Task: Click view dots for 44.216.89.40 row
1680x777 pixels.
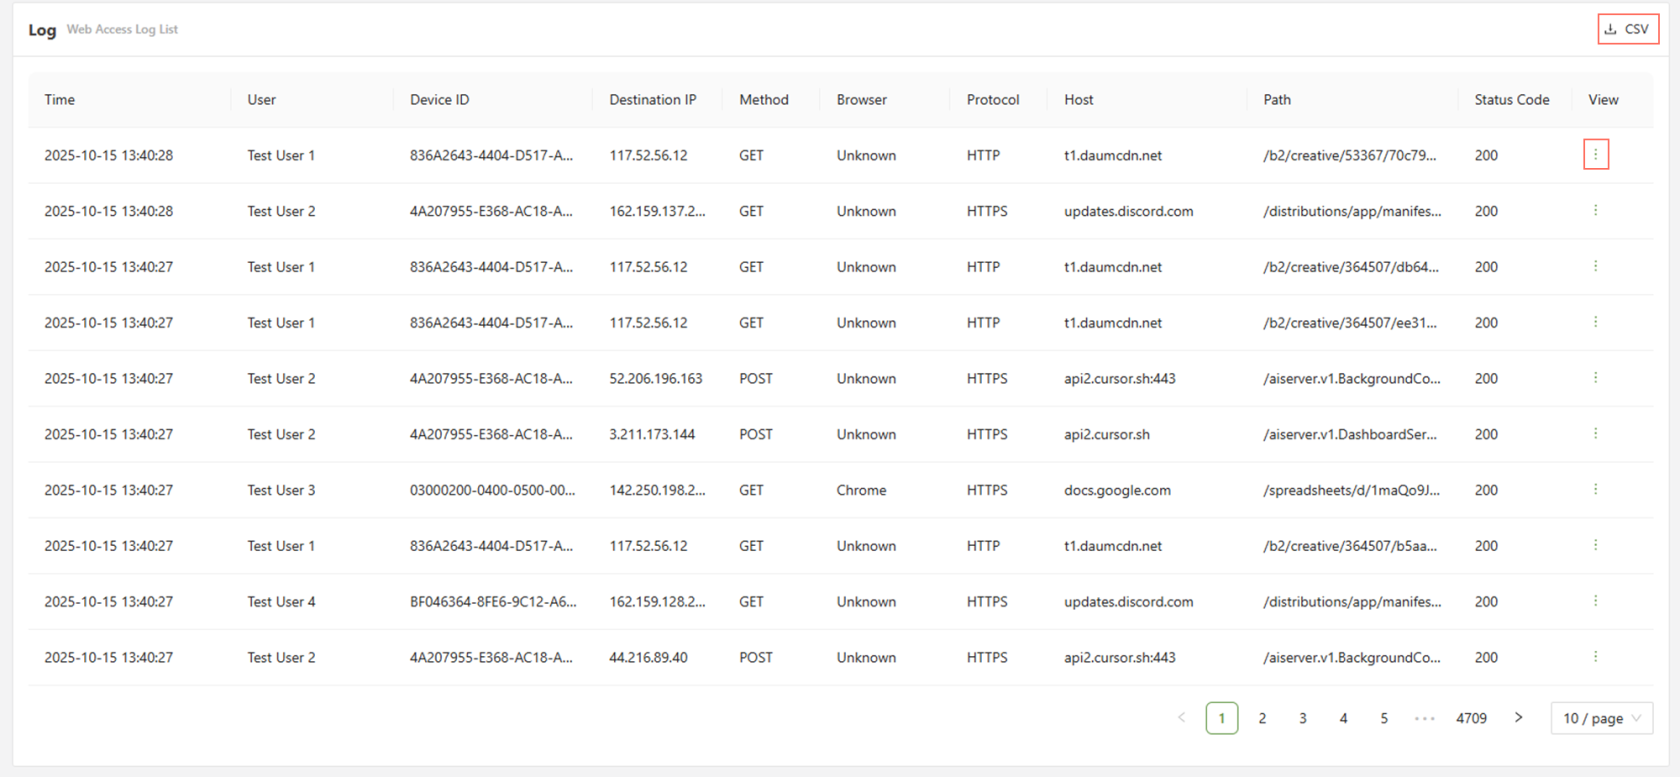Action: [x=1595, y=657]
